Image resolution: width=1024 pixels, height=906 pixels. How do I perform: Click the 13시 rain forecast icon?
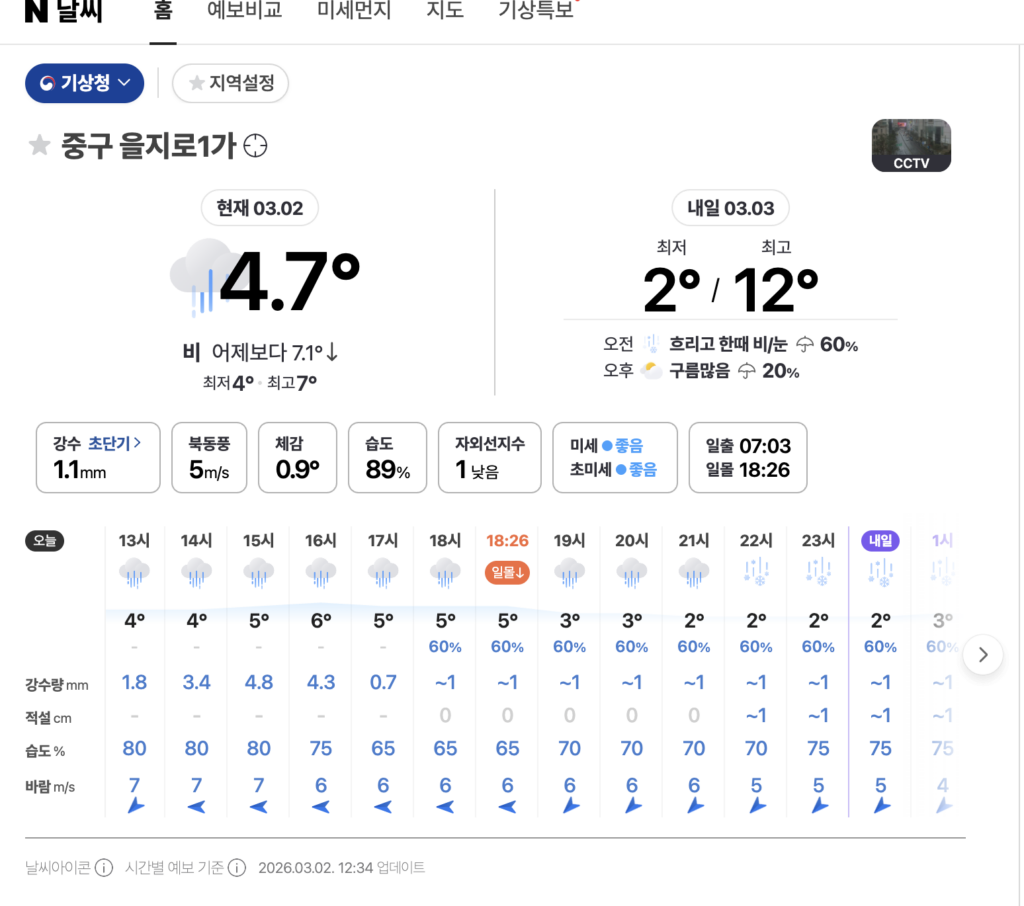point(134,573)
